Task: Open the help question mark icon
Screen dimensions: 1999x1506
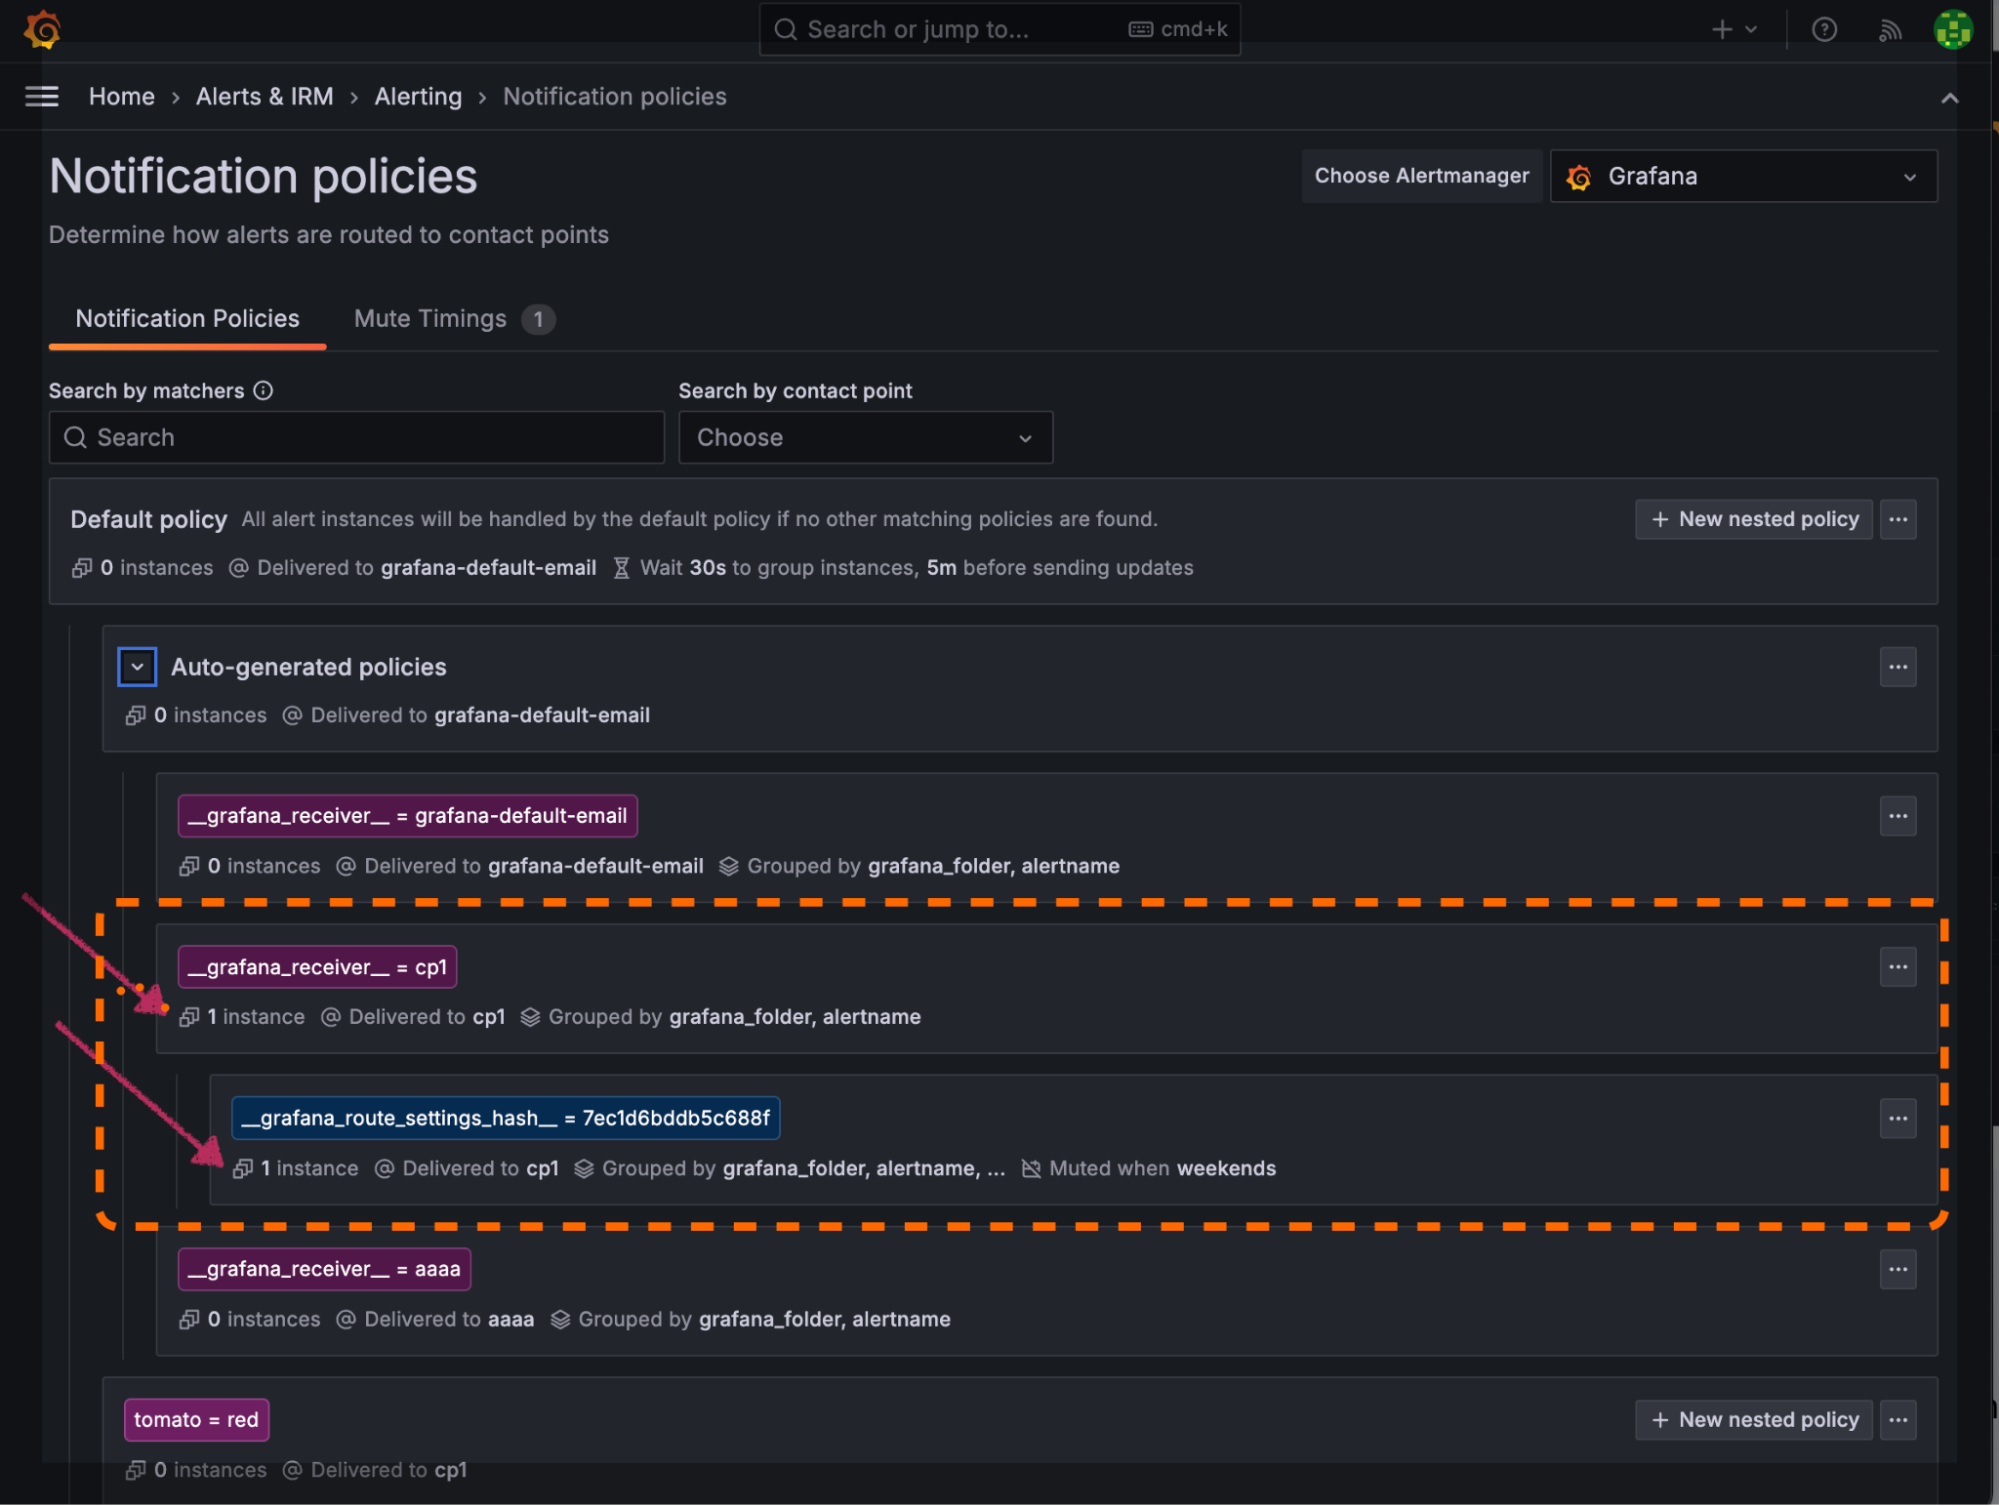Action: pos(1824,29)
